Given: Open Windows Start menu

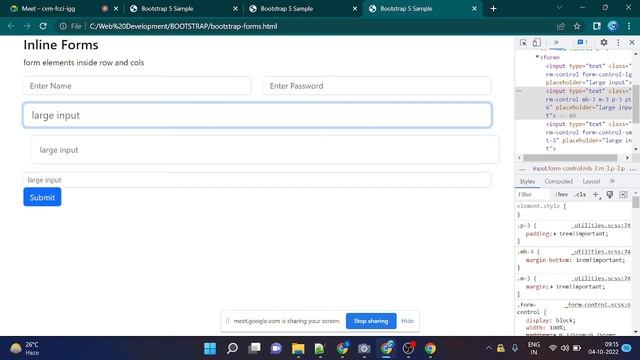Looking at the screenshot, I should [x=210, y=348].
